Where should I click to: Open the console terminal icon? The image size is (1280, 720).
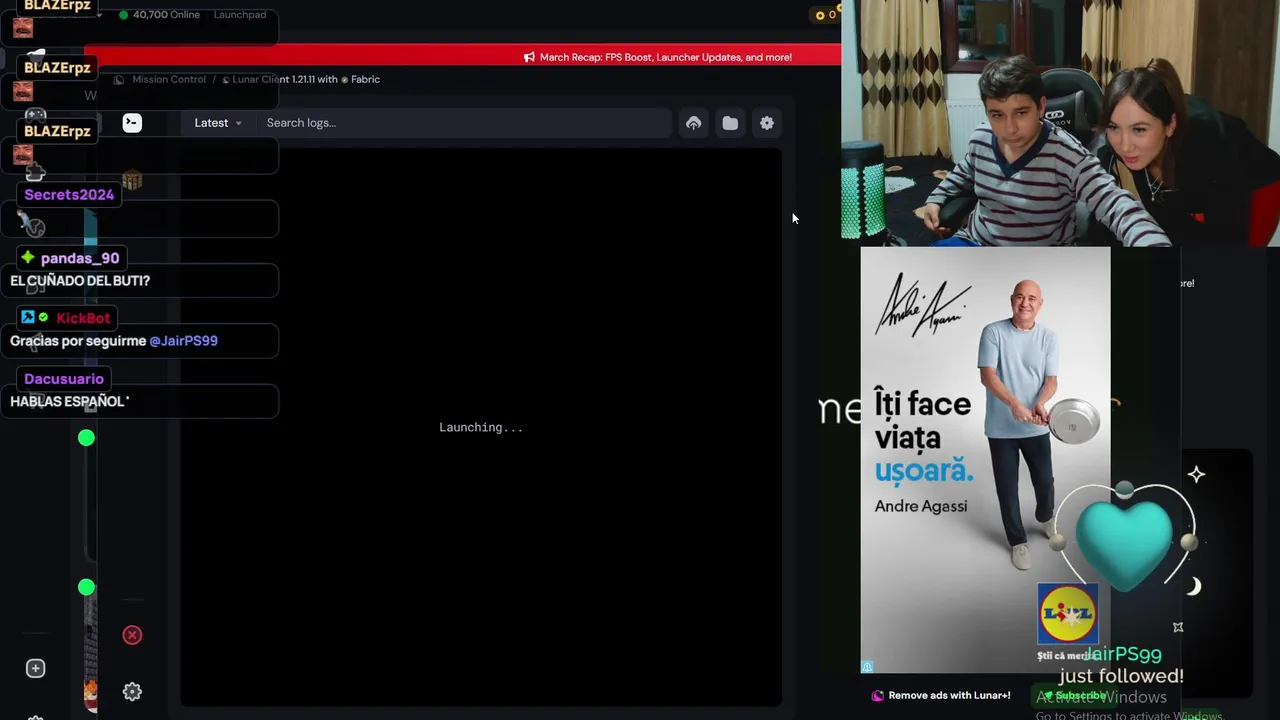132,123
